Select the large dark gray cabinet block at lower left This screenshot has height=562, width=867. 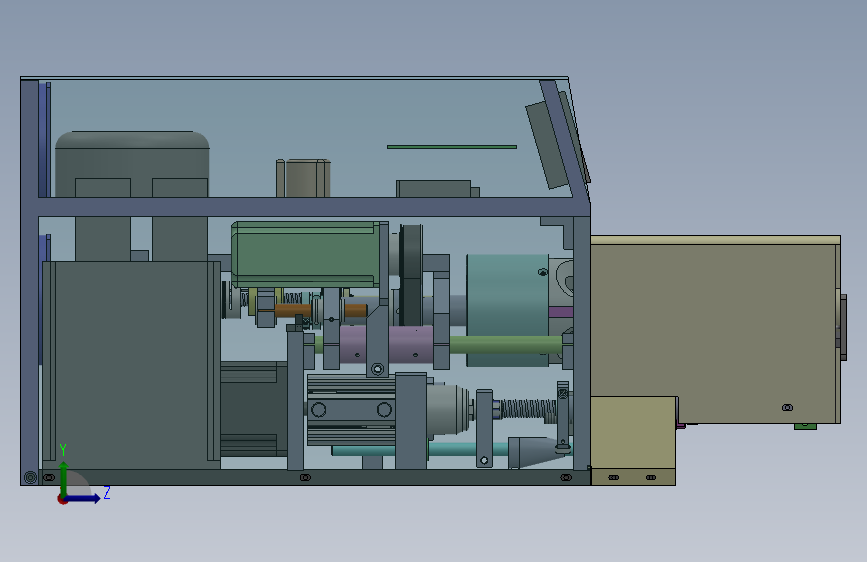(x=132, y=365)
